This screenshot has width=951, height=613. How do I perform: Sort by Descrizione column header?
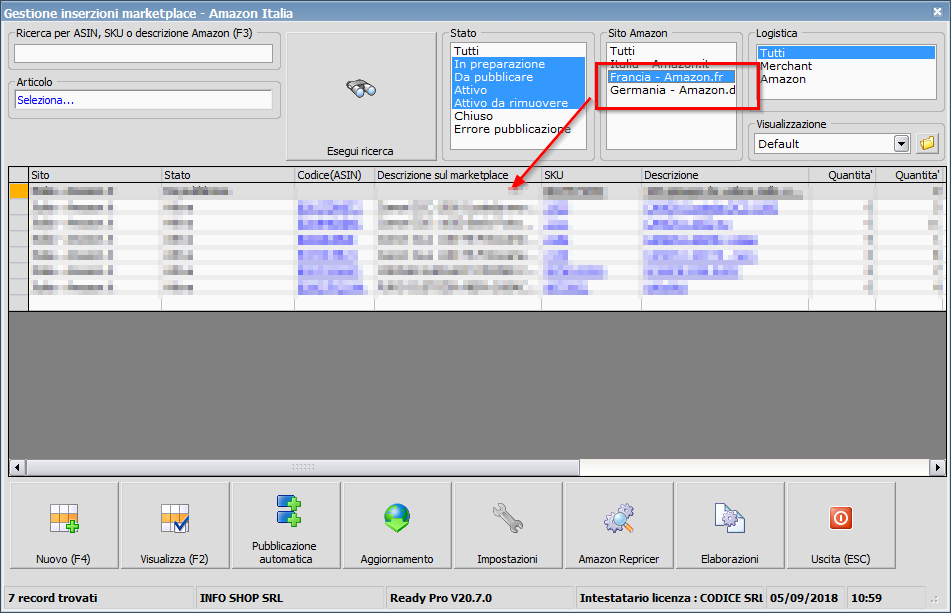coord(725,175)
